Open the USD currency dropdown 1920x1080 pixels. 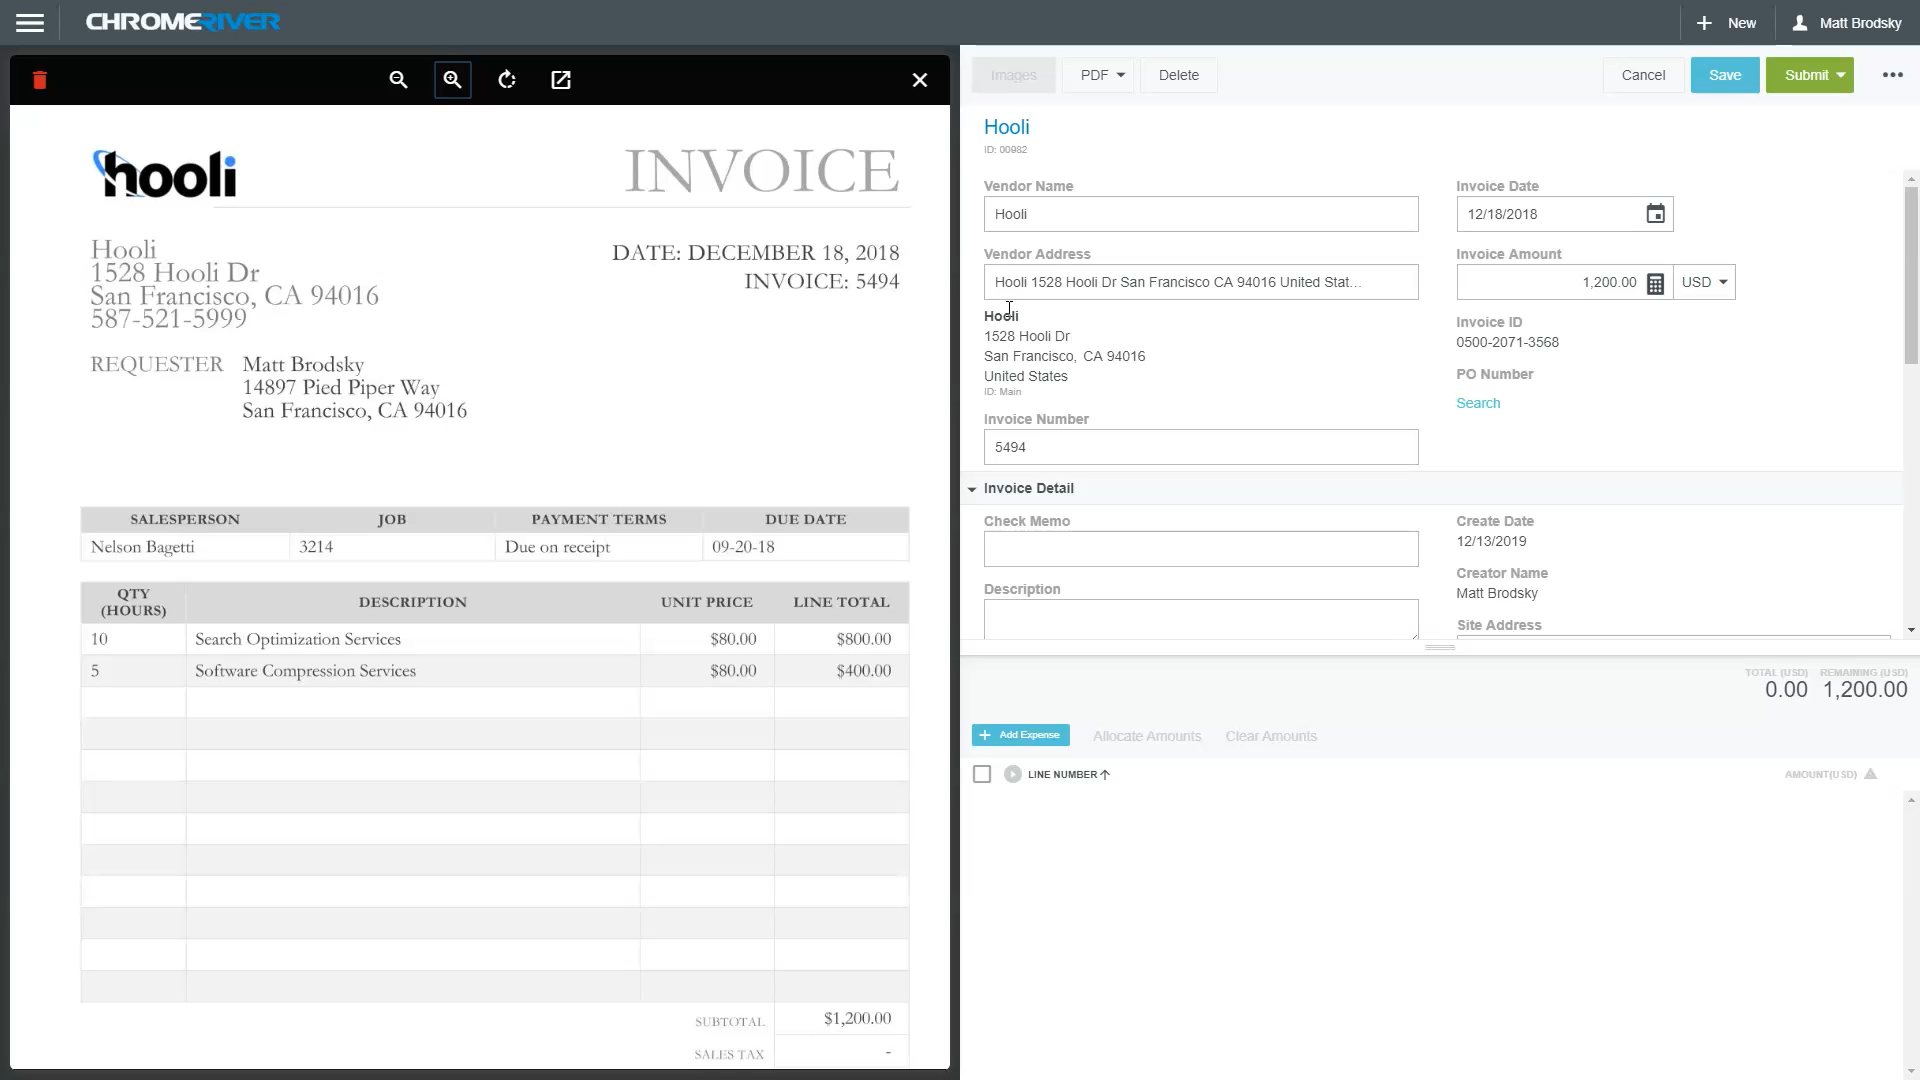coord(1705,282)
